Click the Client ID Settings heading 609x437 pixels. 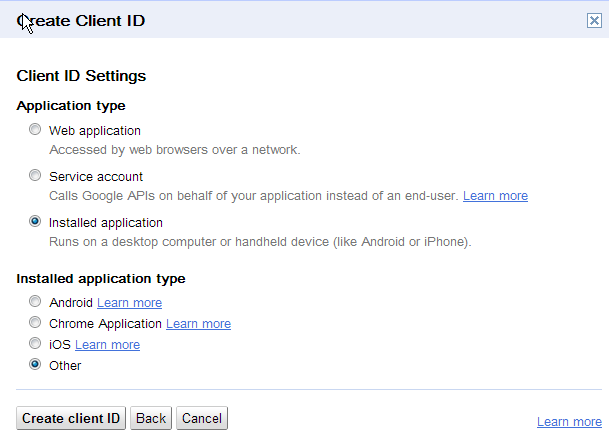82,76
